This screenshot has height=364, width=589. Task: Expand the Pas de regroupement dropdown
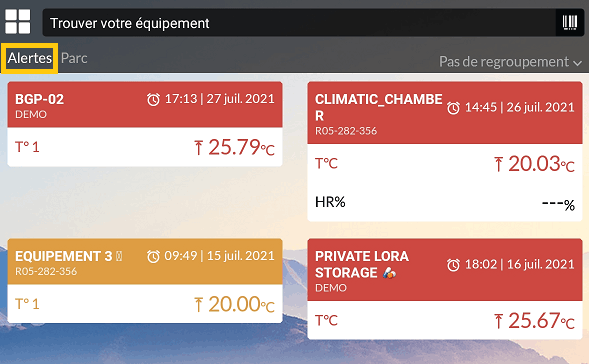click(510, 62)
